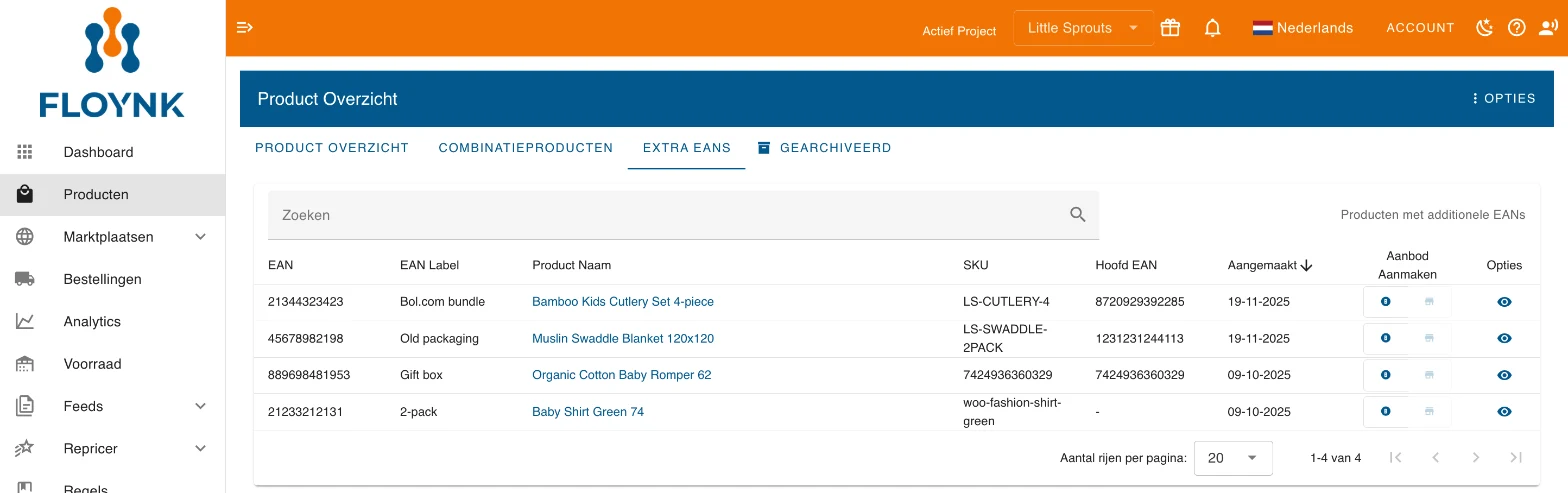This screenshot has width=1568, height=493.
Task: Open the Baby Shirt Green 74 link
Action: [588, 411]
